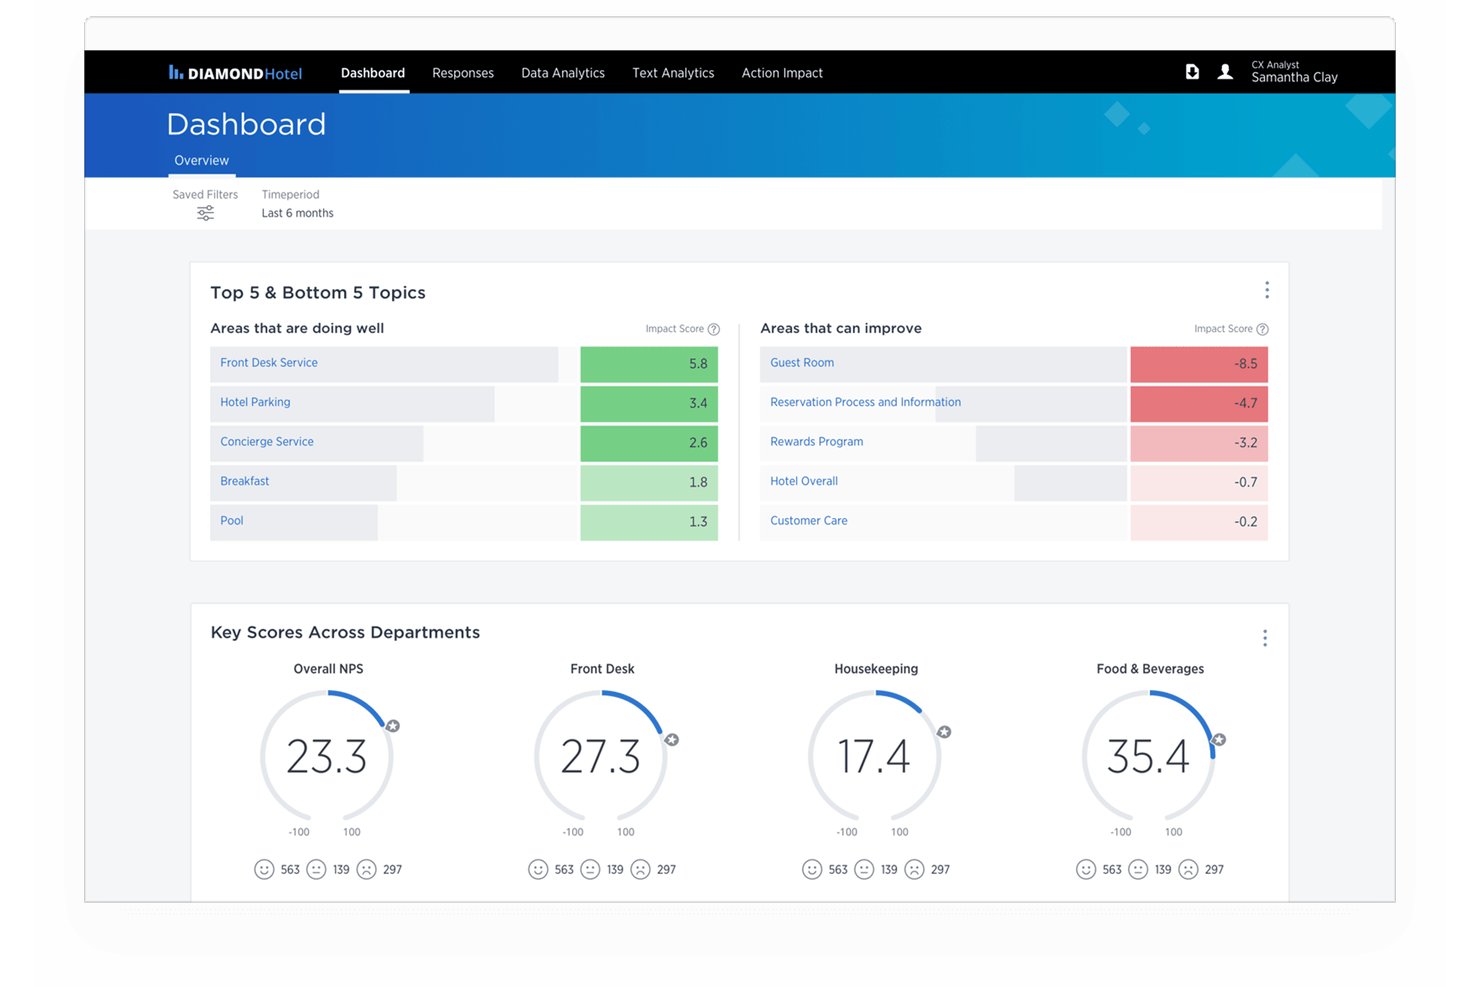Click neutral face icon under Housekeeping
The image size is (1480, 987).
pos(864,869)
